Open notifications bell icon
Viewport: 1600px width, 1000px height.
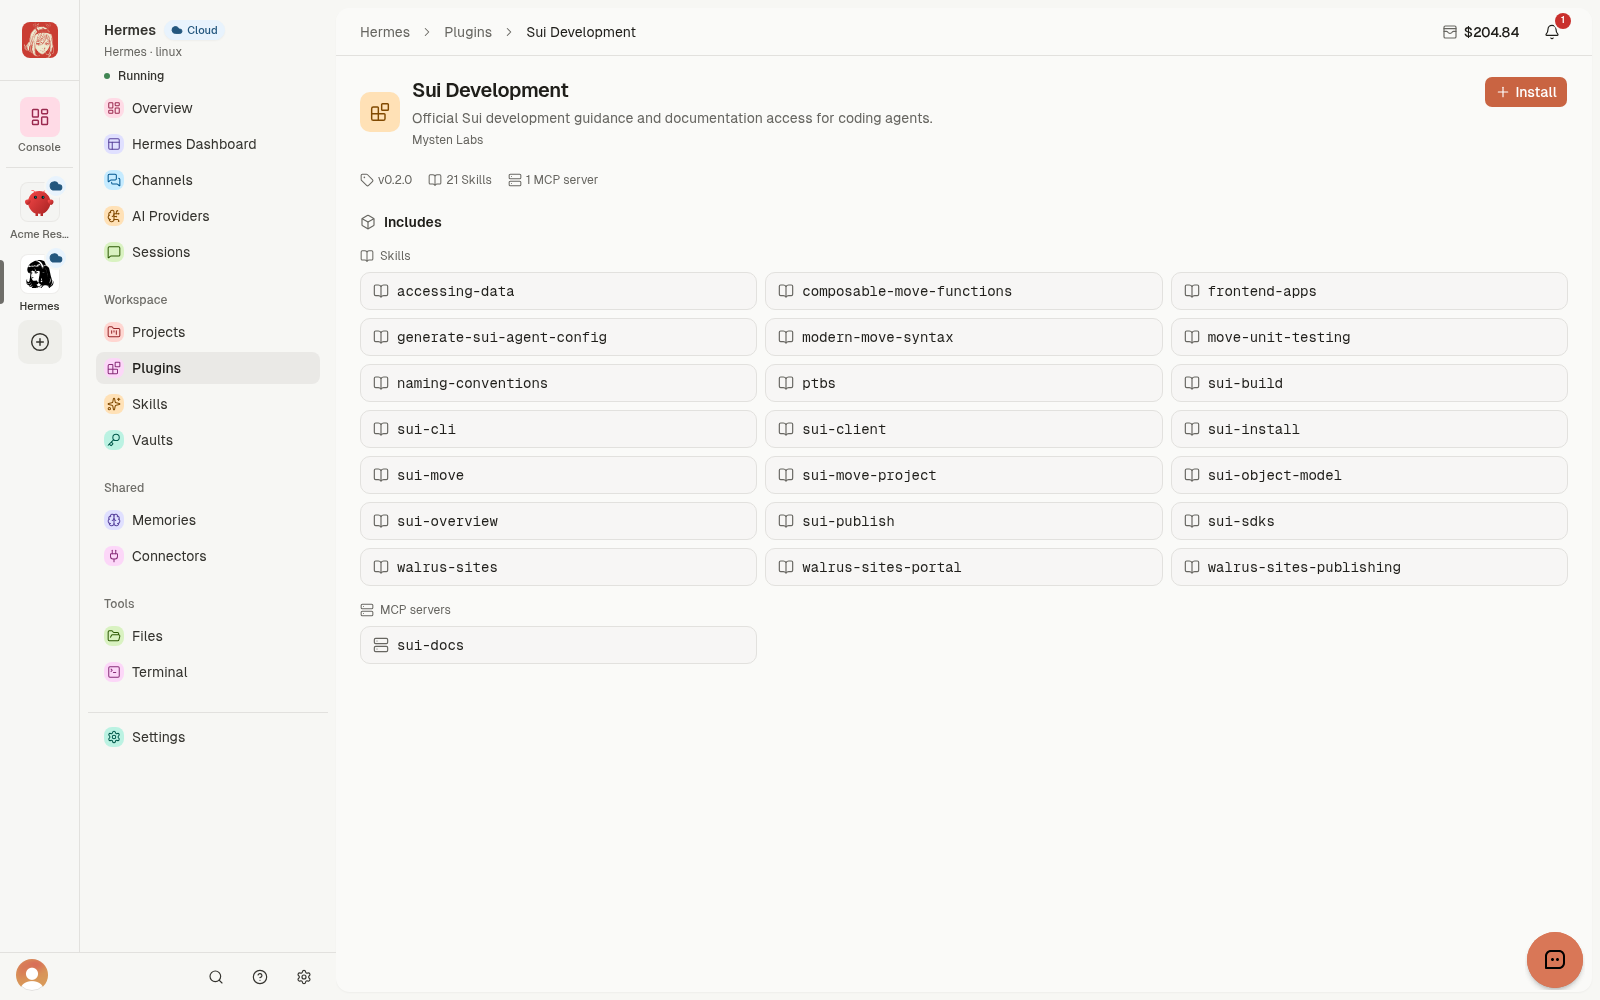click(x=1552, y=32)
